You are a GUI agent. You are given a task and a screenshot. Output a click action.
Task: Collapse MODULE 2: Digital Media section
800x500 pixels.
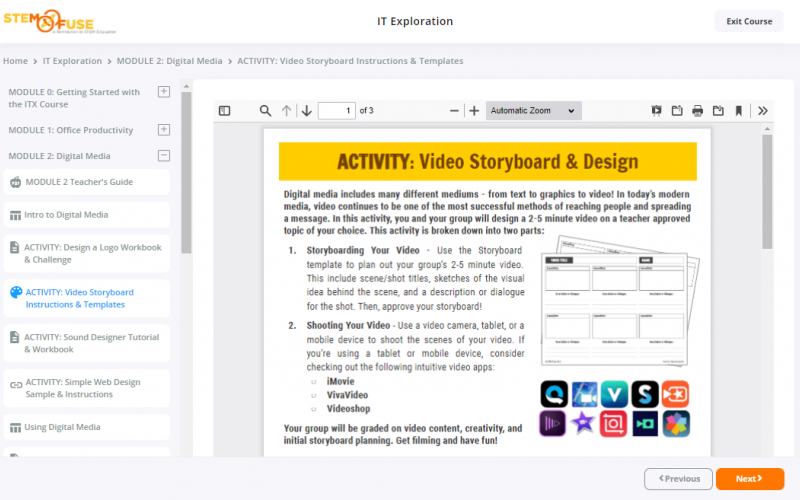[164, 156]
